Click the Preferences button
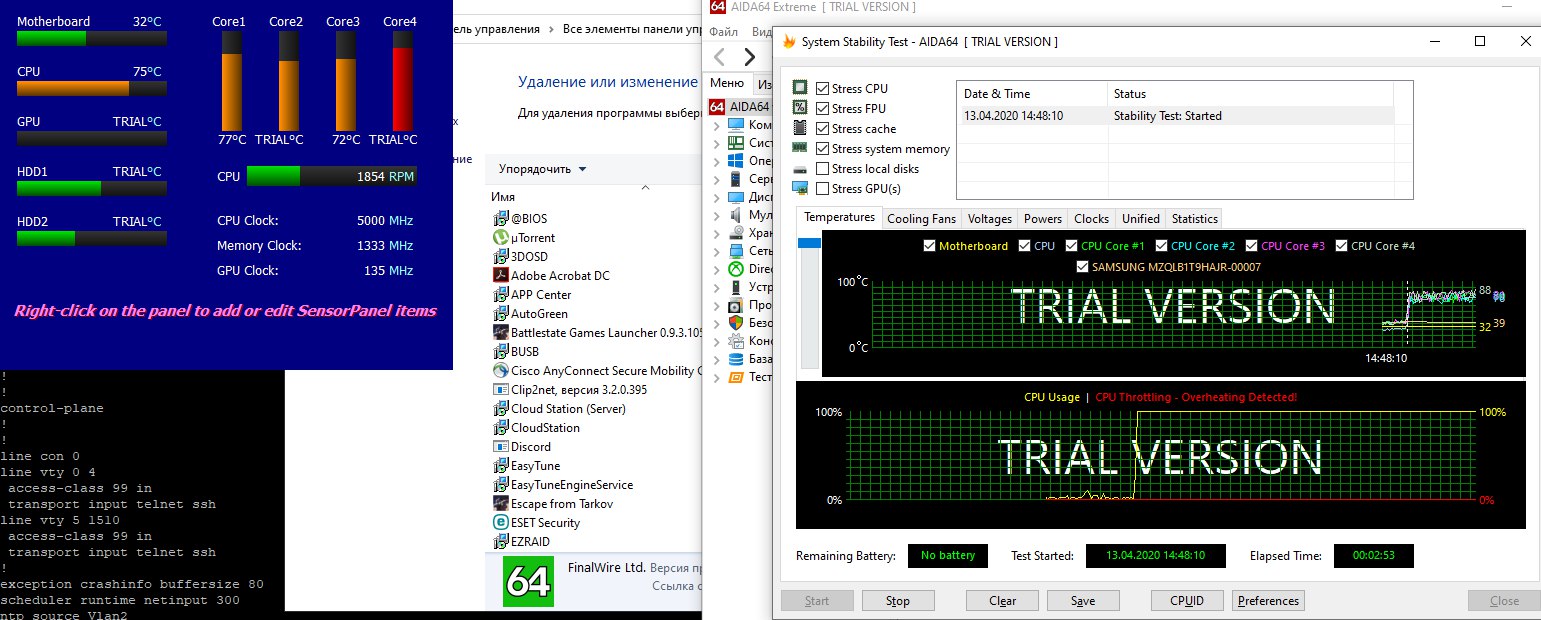The width and height of the screenshot is (1541, 620). pyautogui.click(x=1268, y=601)
